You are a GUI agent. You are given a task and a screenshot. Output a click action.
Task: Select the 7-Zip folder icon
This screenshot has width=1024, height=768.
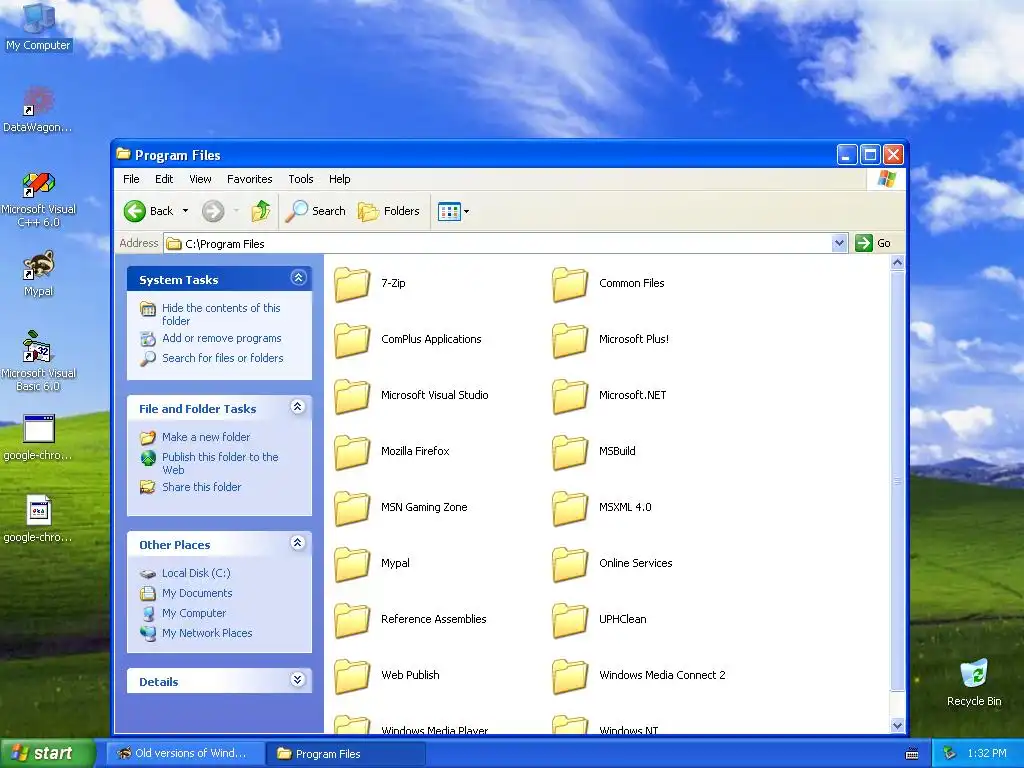pyautogui.click(x=352, y=284)
